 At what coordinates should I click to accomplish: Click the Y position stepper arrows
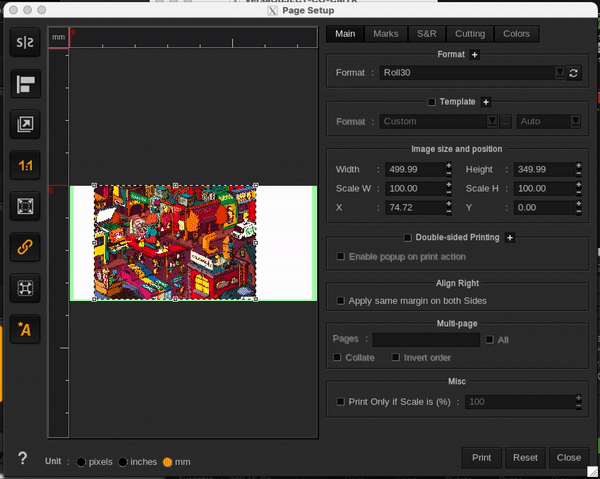[579, 208]
